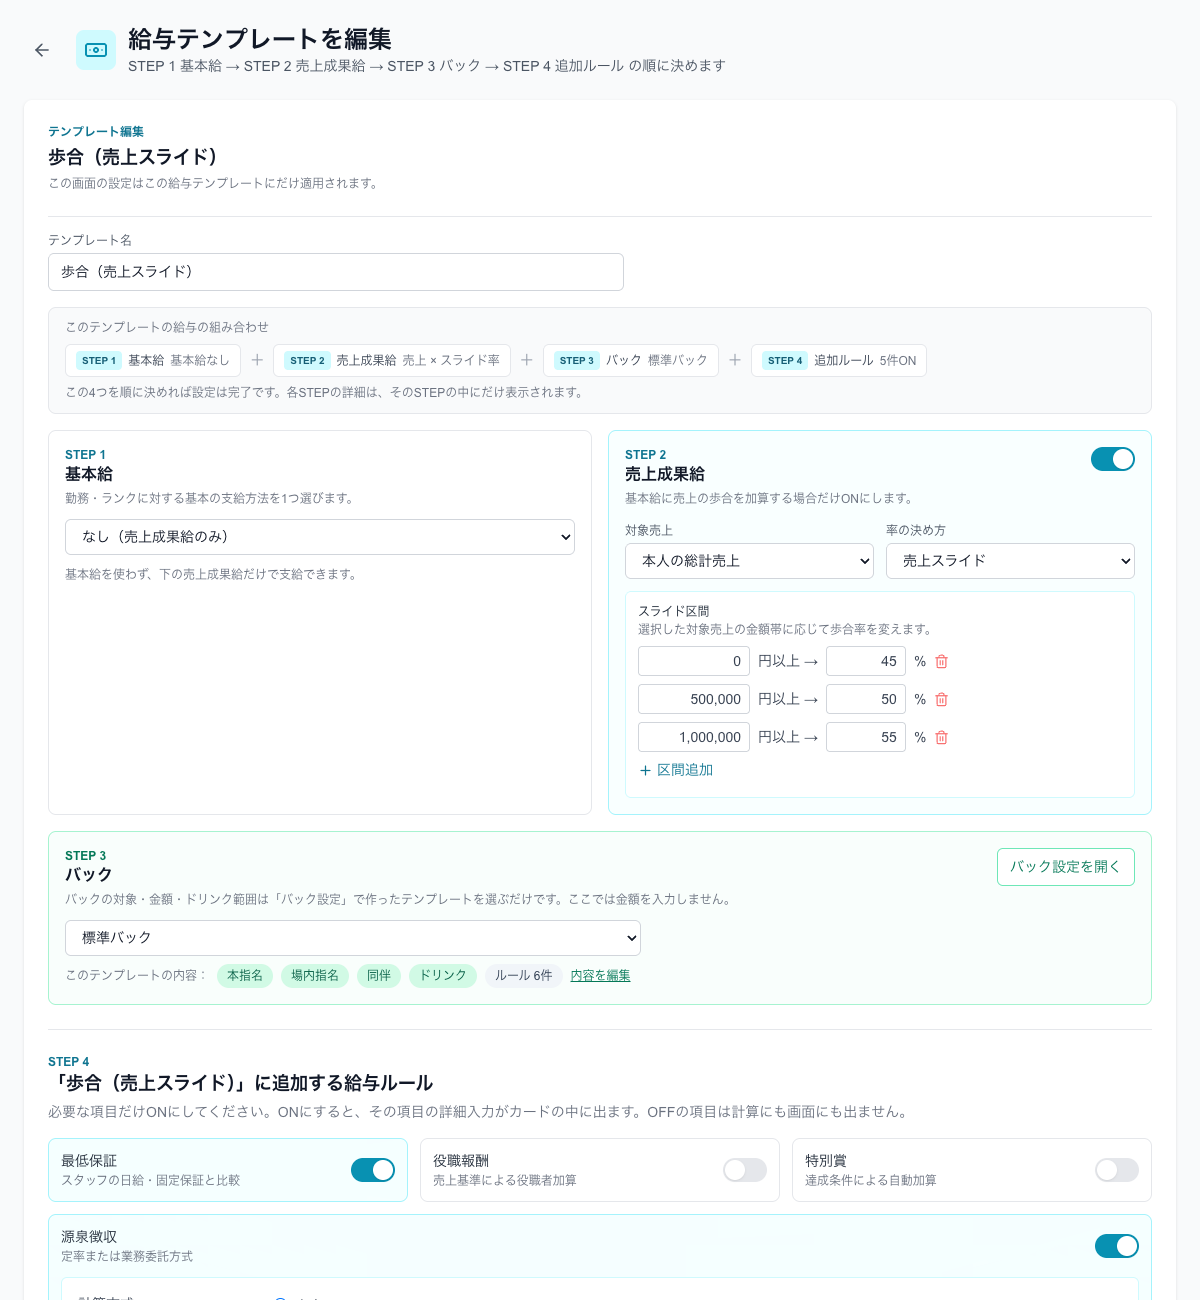Click the 同伴 tag
Viewport: 1200px width, 1300px height.
(379, 976)
